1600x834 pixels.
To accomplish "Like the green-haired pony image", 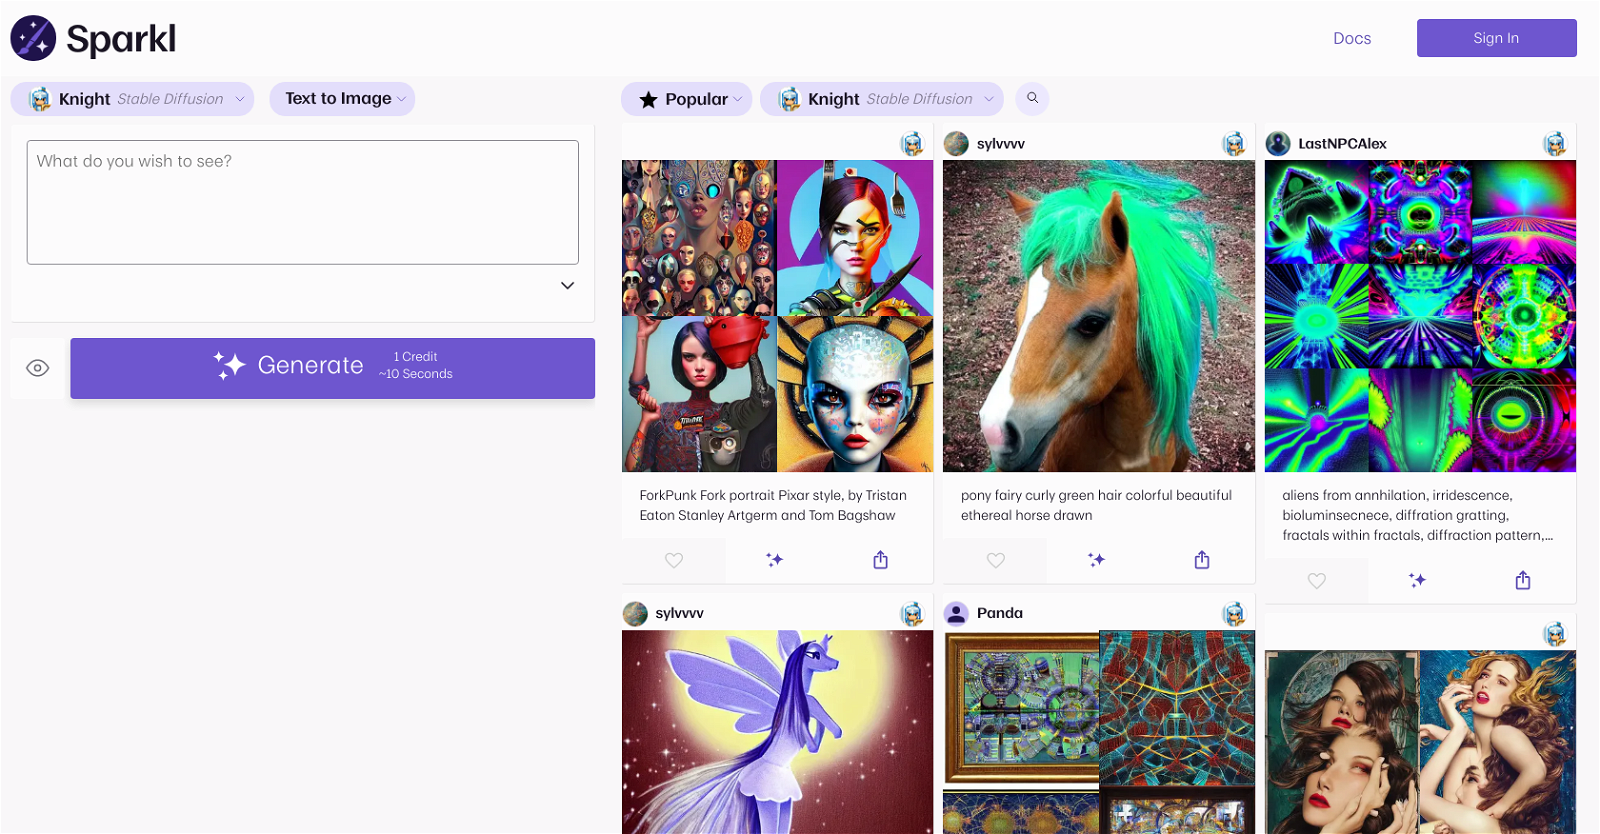I will click(995, 560).
